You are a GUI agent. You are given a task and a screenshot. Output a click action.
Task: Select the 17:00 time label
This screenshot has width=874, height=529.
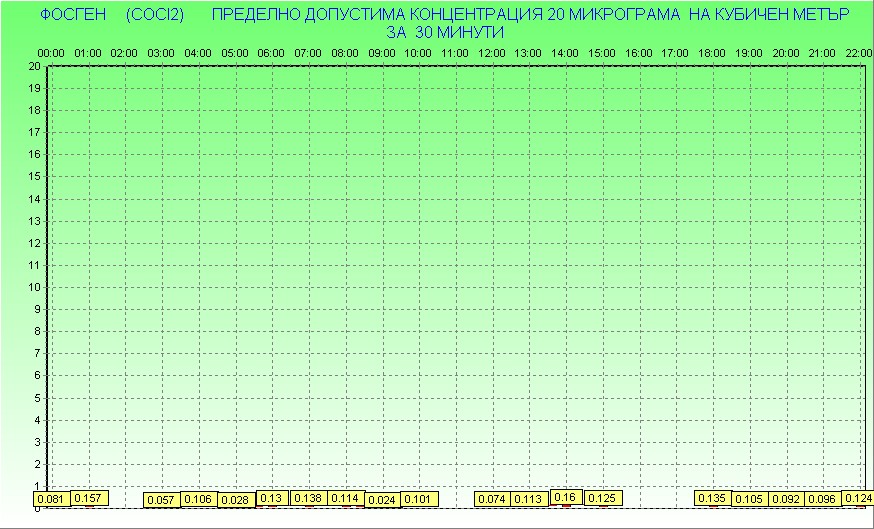[x=675, y=54]
